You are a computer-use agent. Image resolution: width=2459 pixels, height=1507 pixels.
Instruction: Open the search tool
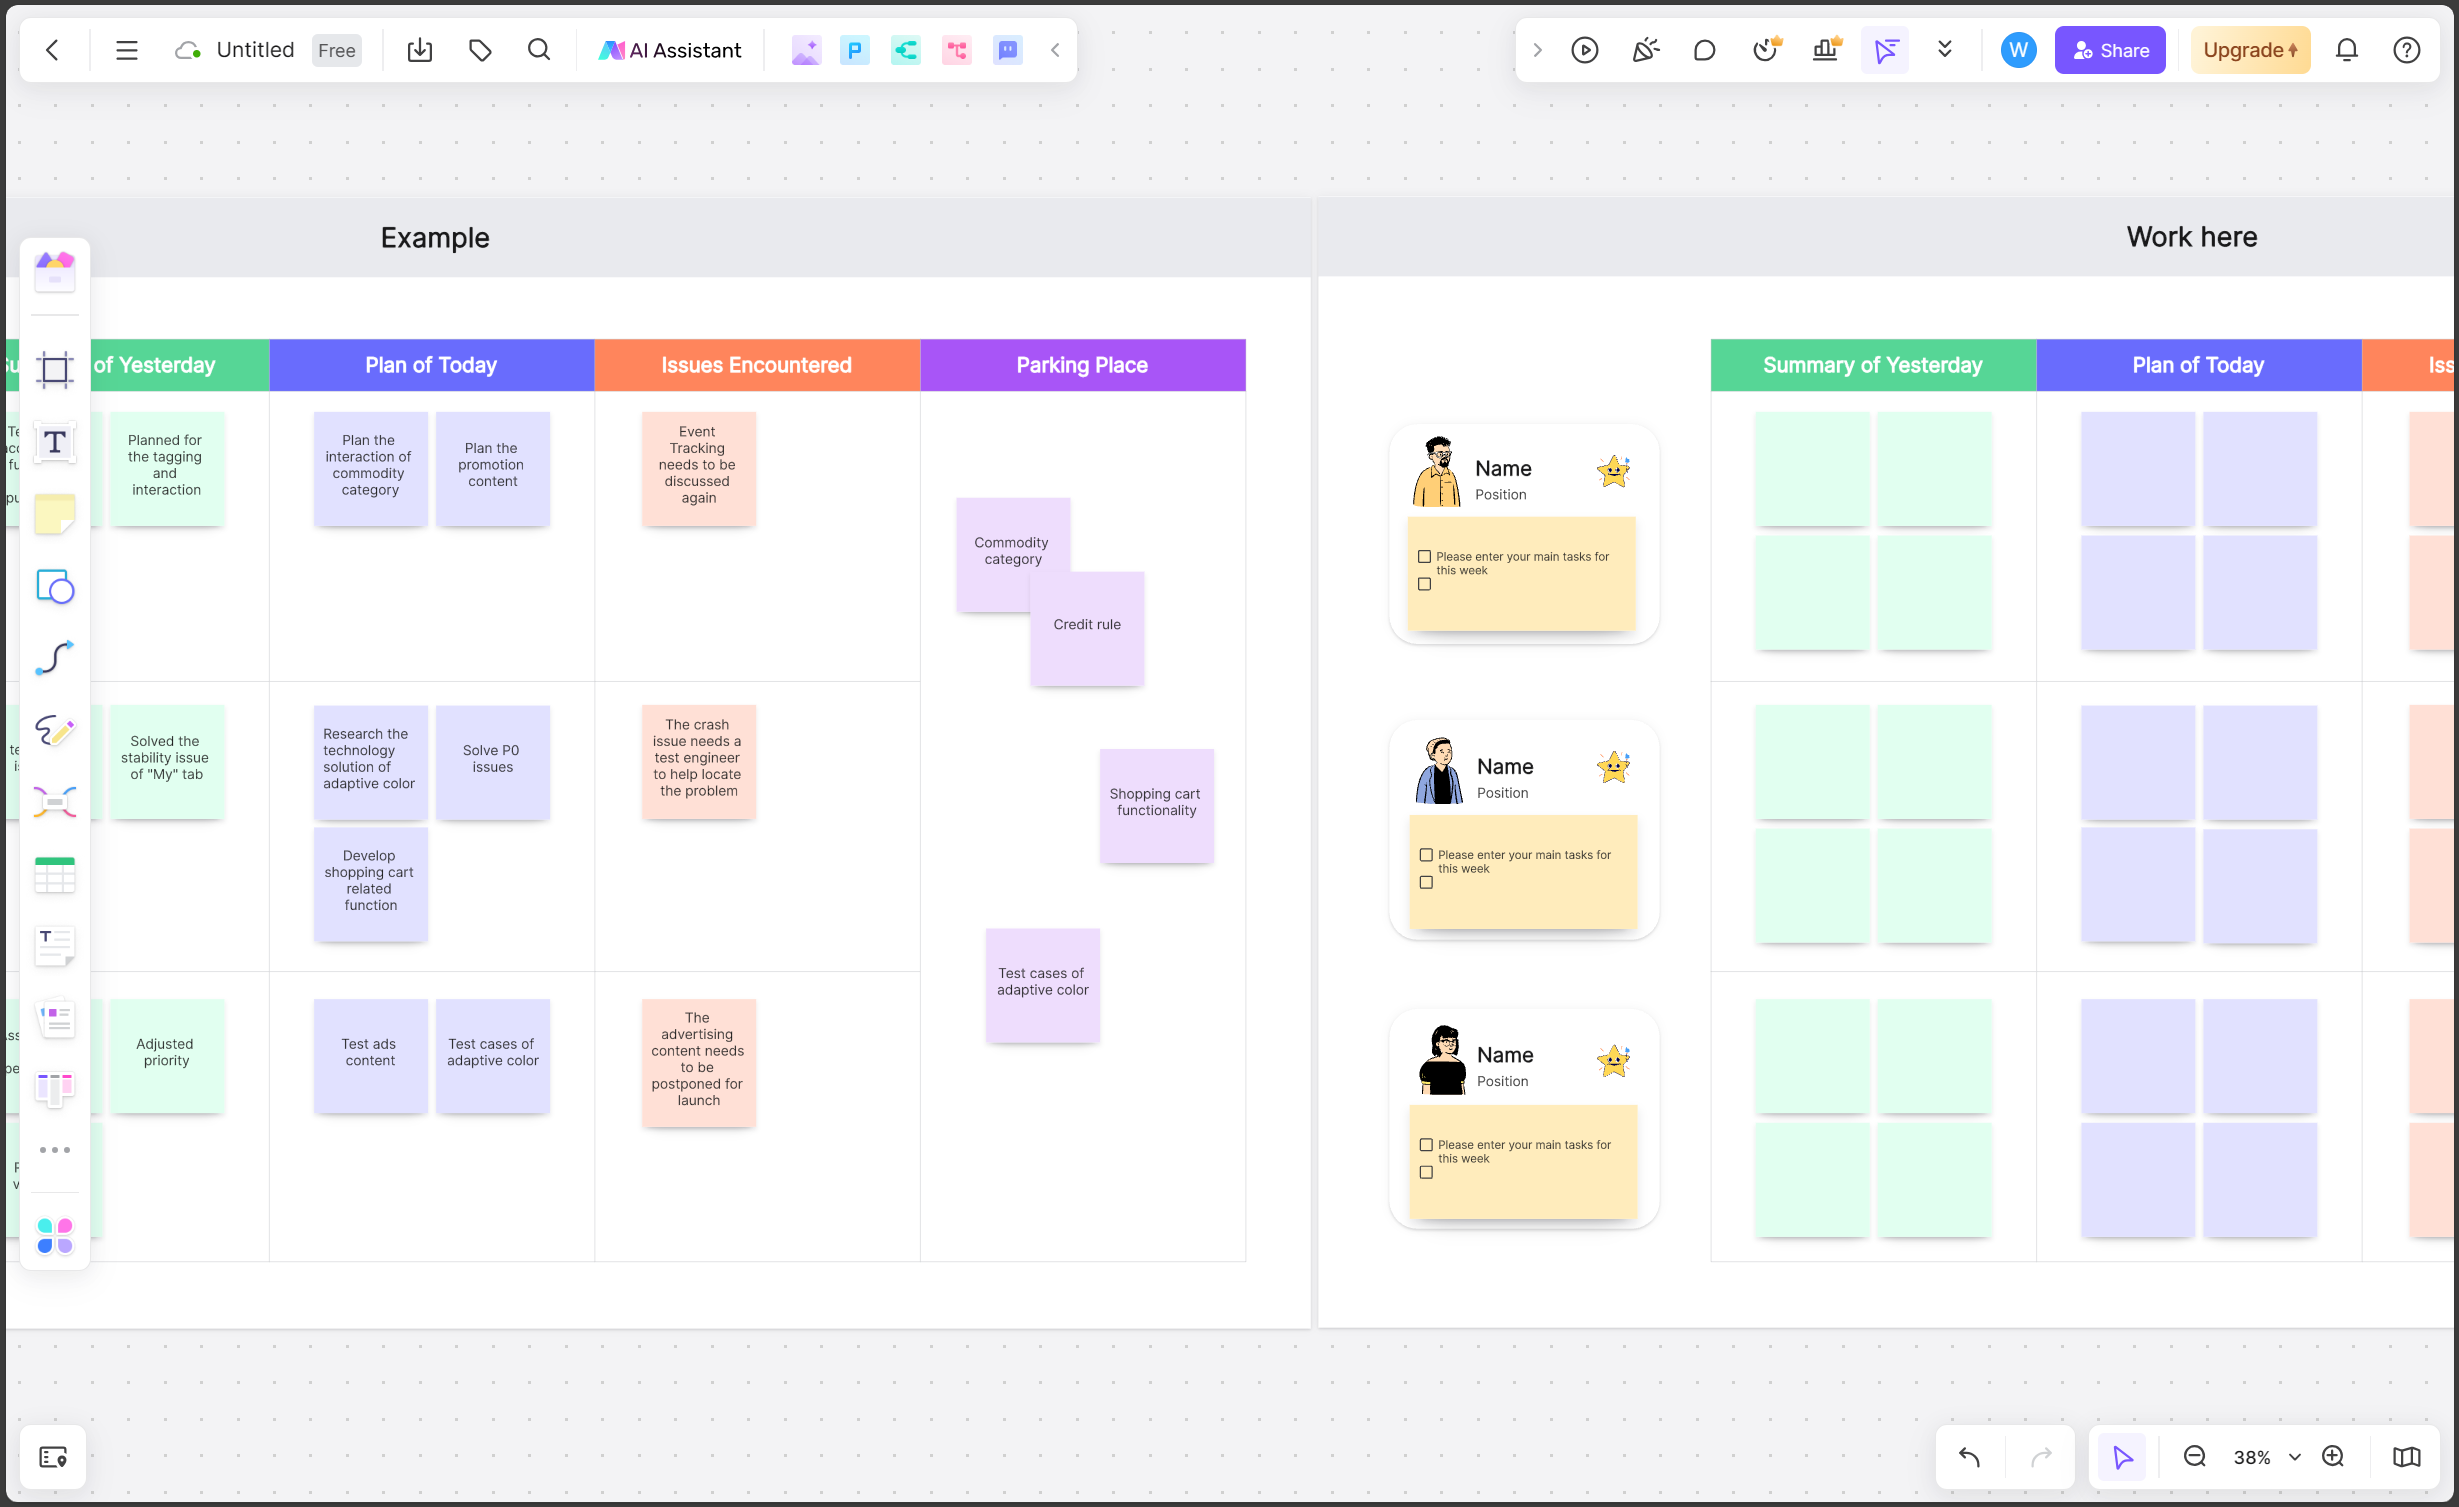coord(539,49)
